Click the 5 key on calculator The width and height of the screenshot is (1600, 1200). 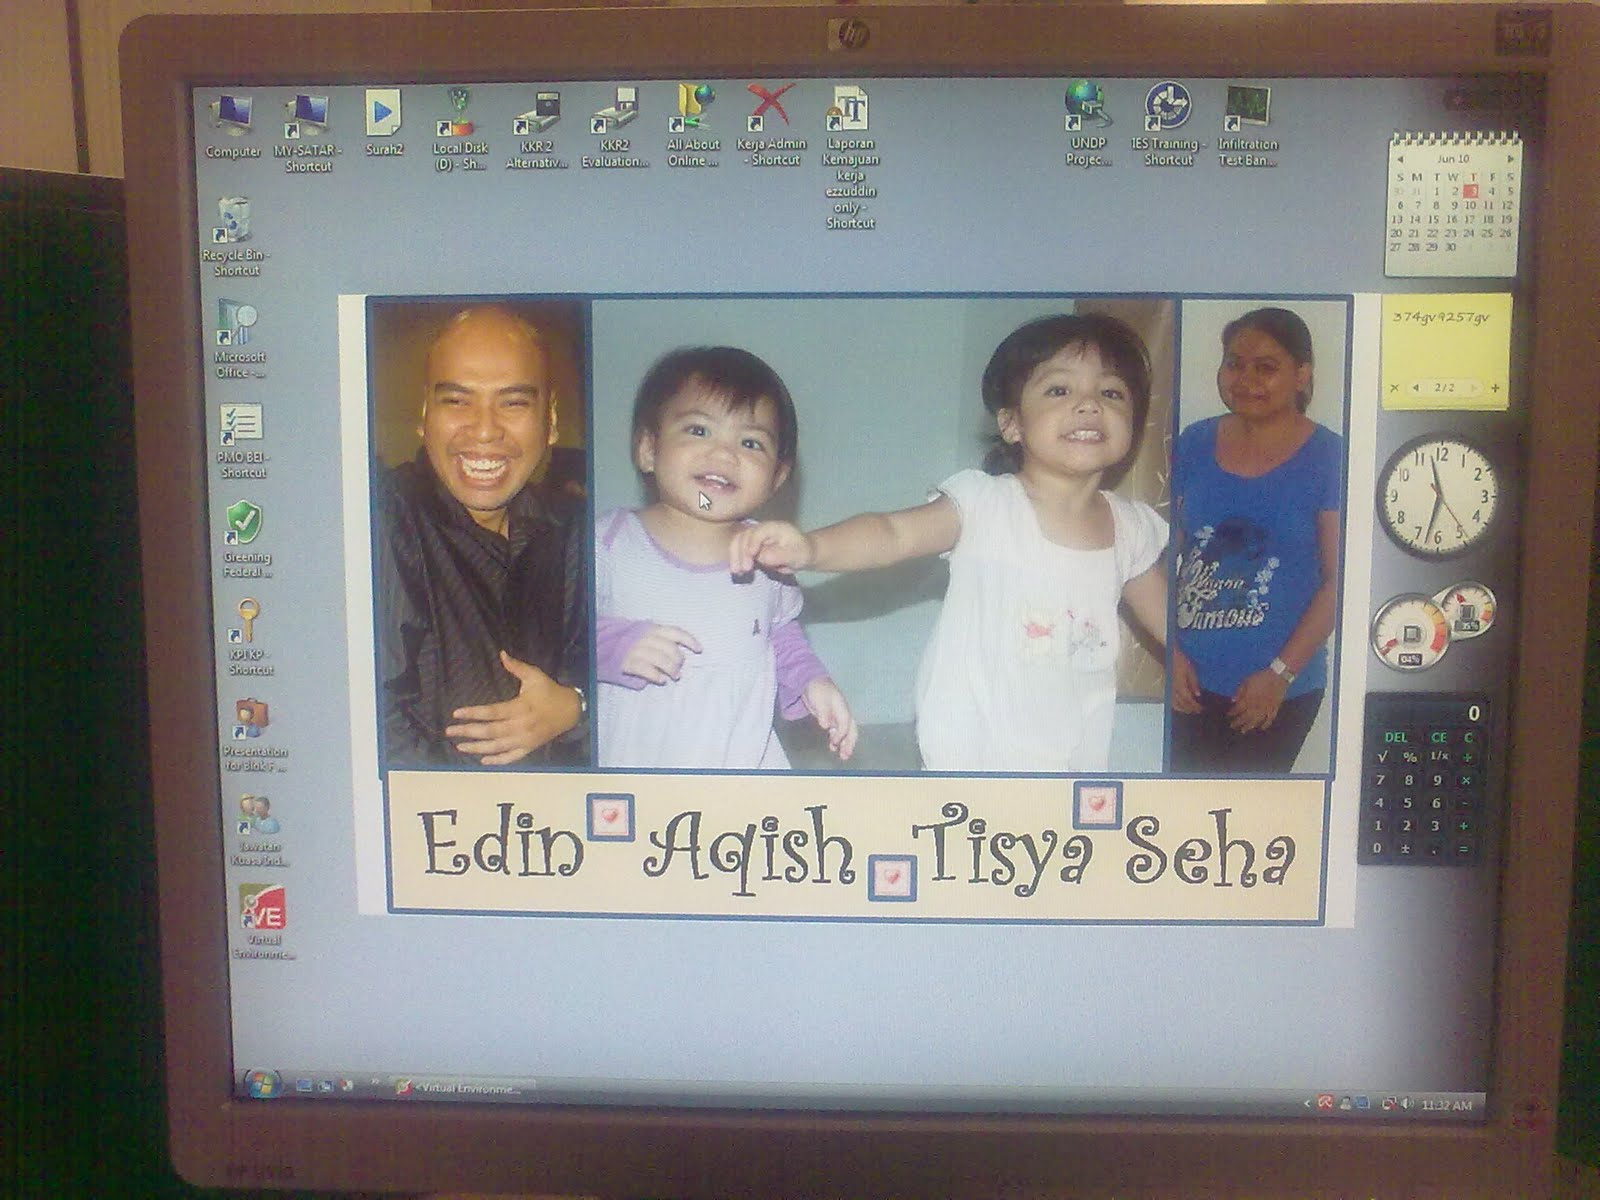coord(1407,803)
